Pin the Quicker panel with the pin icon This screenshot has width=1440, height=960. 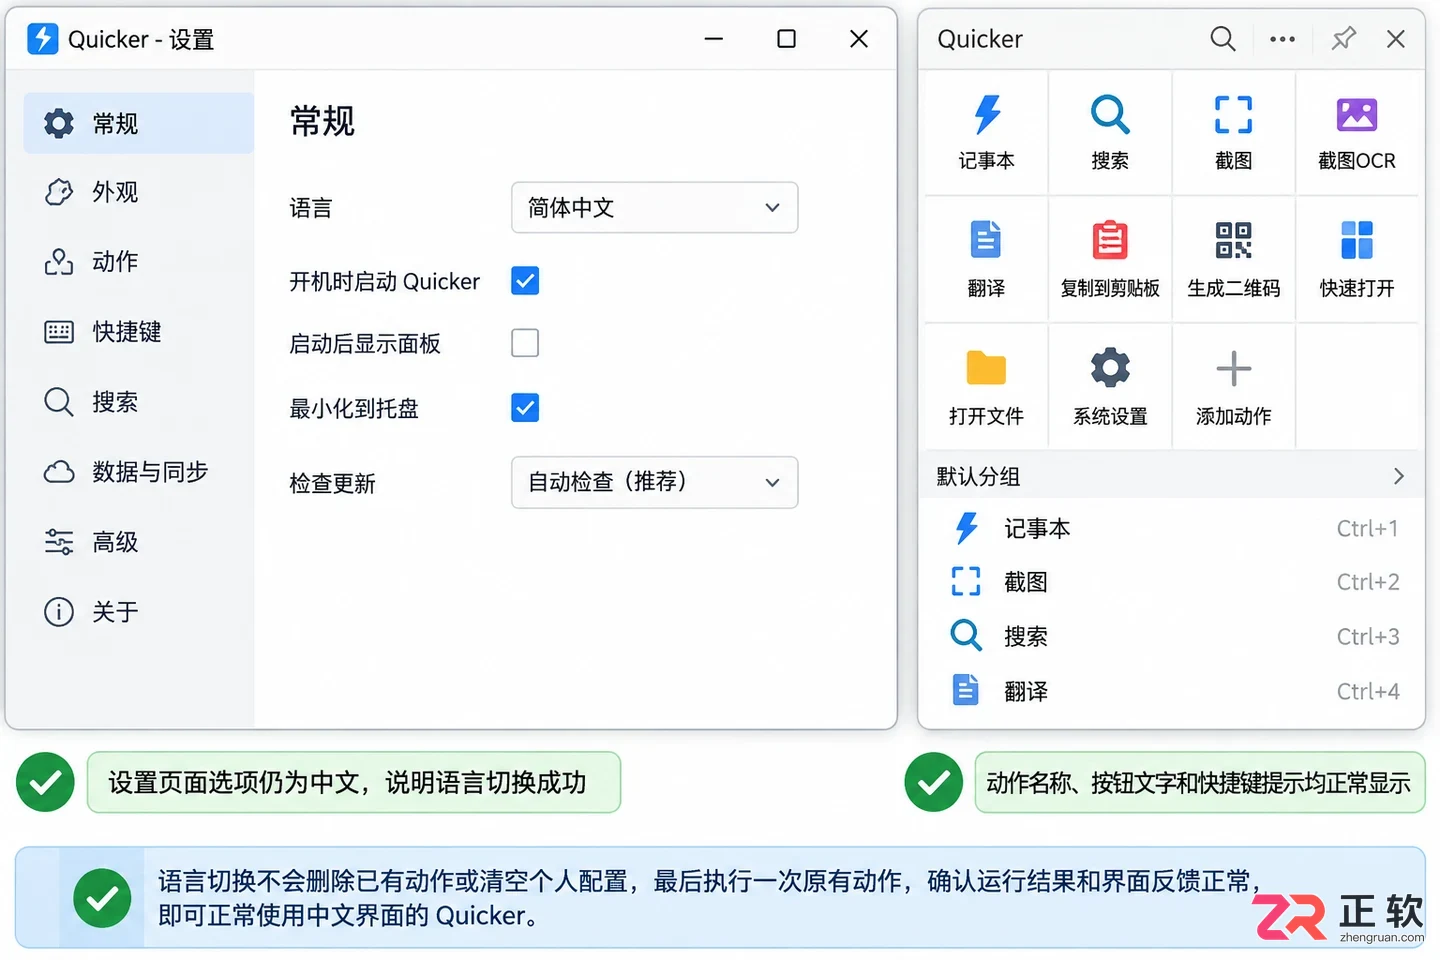pyautogui.click(x=1343, y=39)
